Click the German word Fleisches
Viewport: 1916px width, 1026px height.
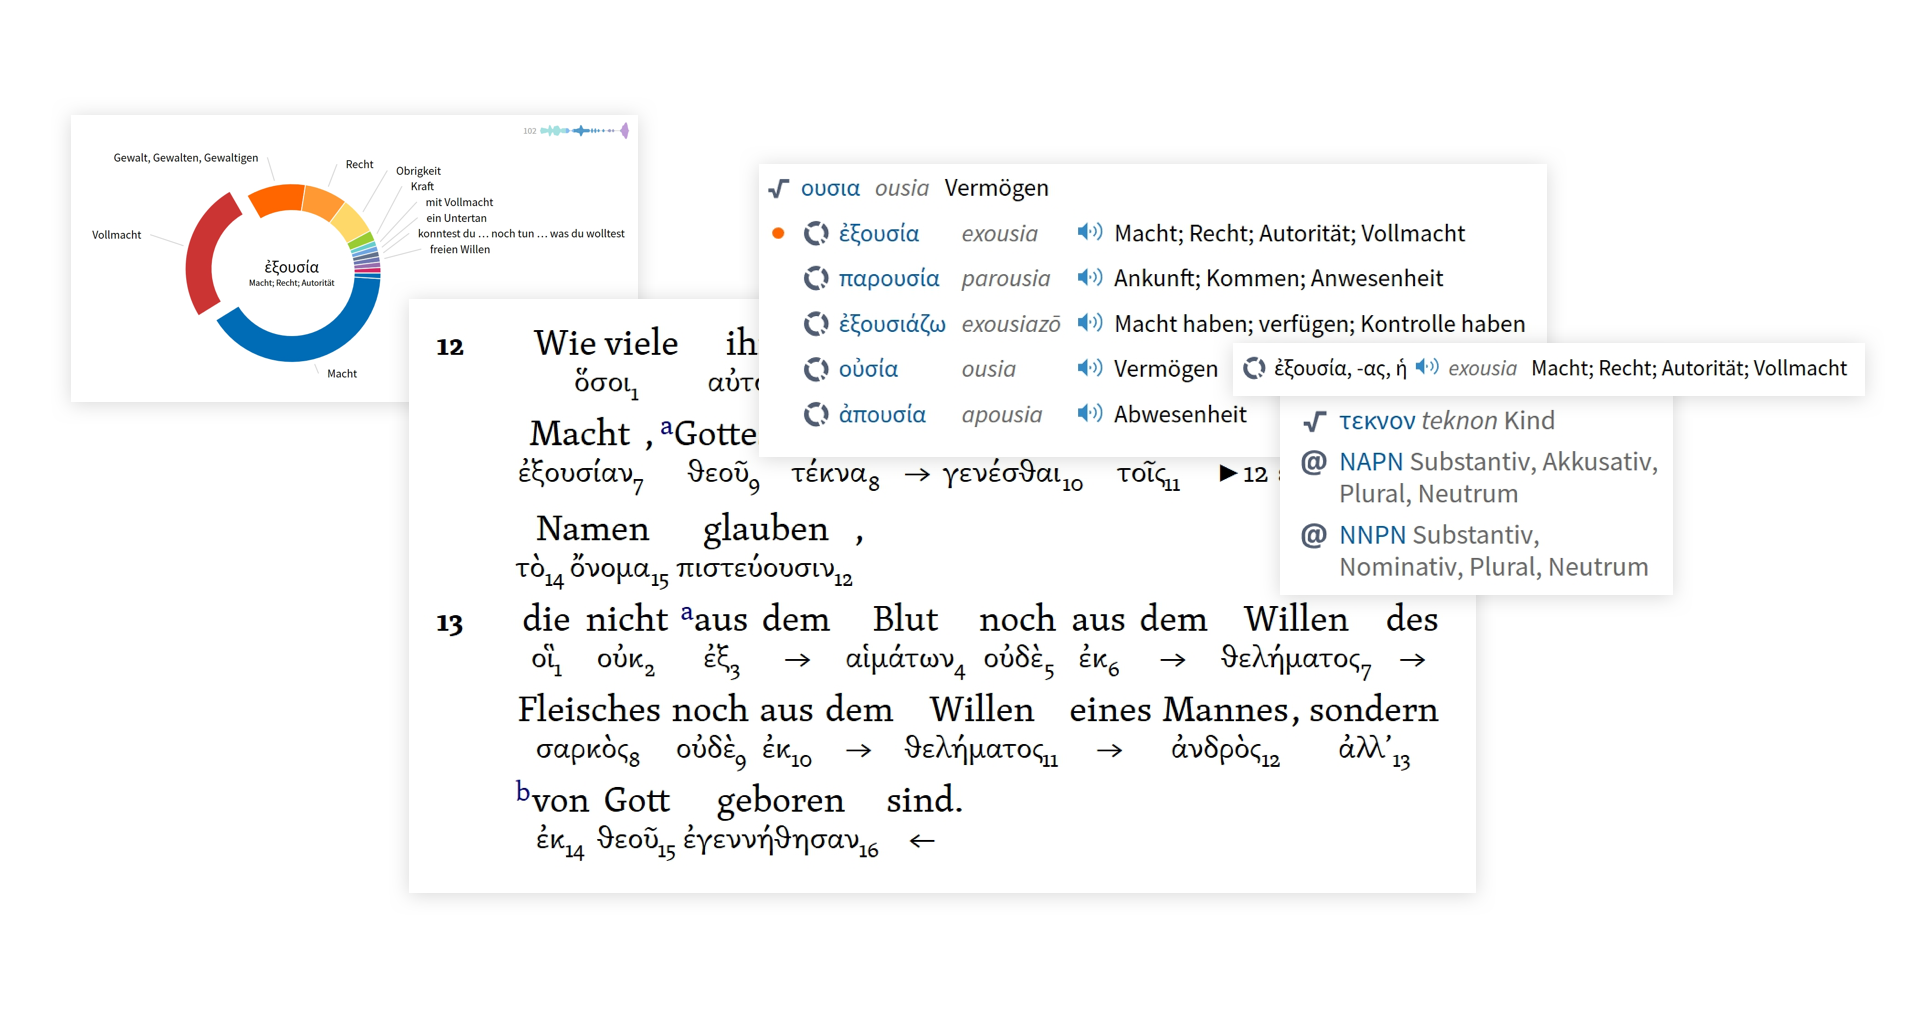point(589,709)
